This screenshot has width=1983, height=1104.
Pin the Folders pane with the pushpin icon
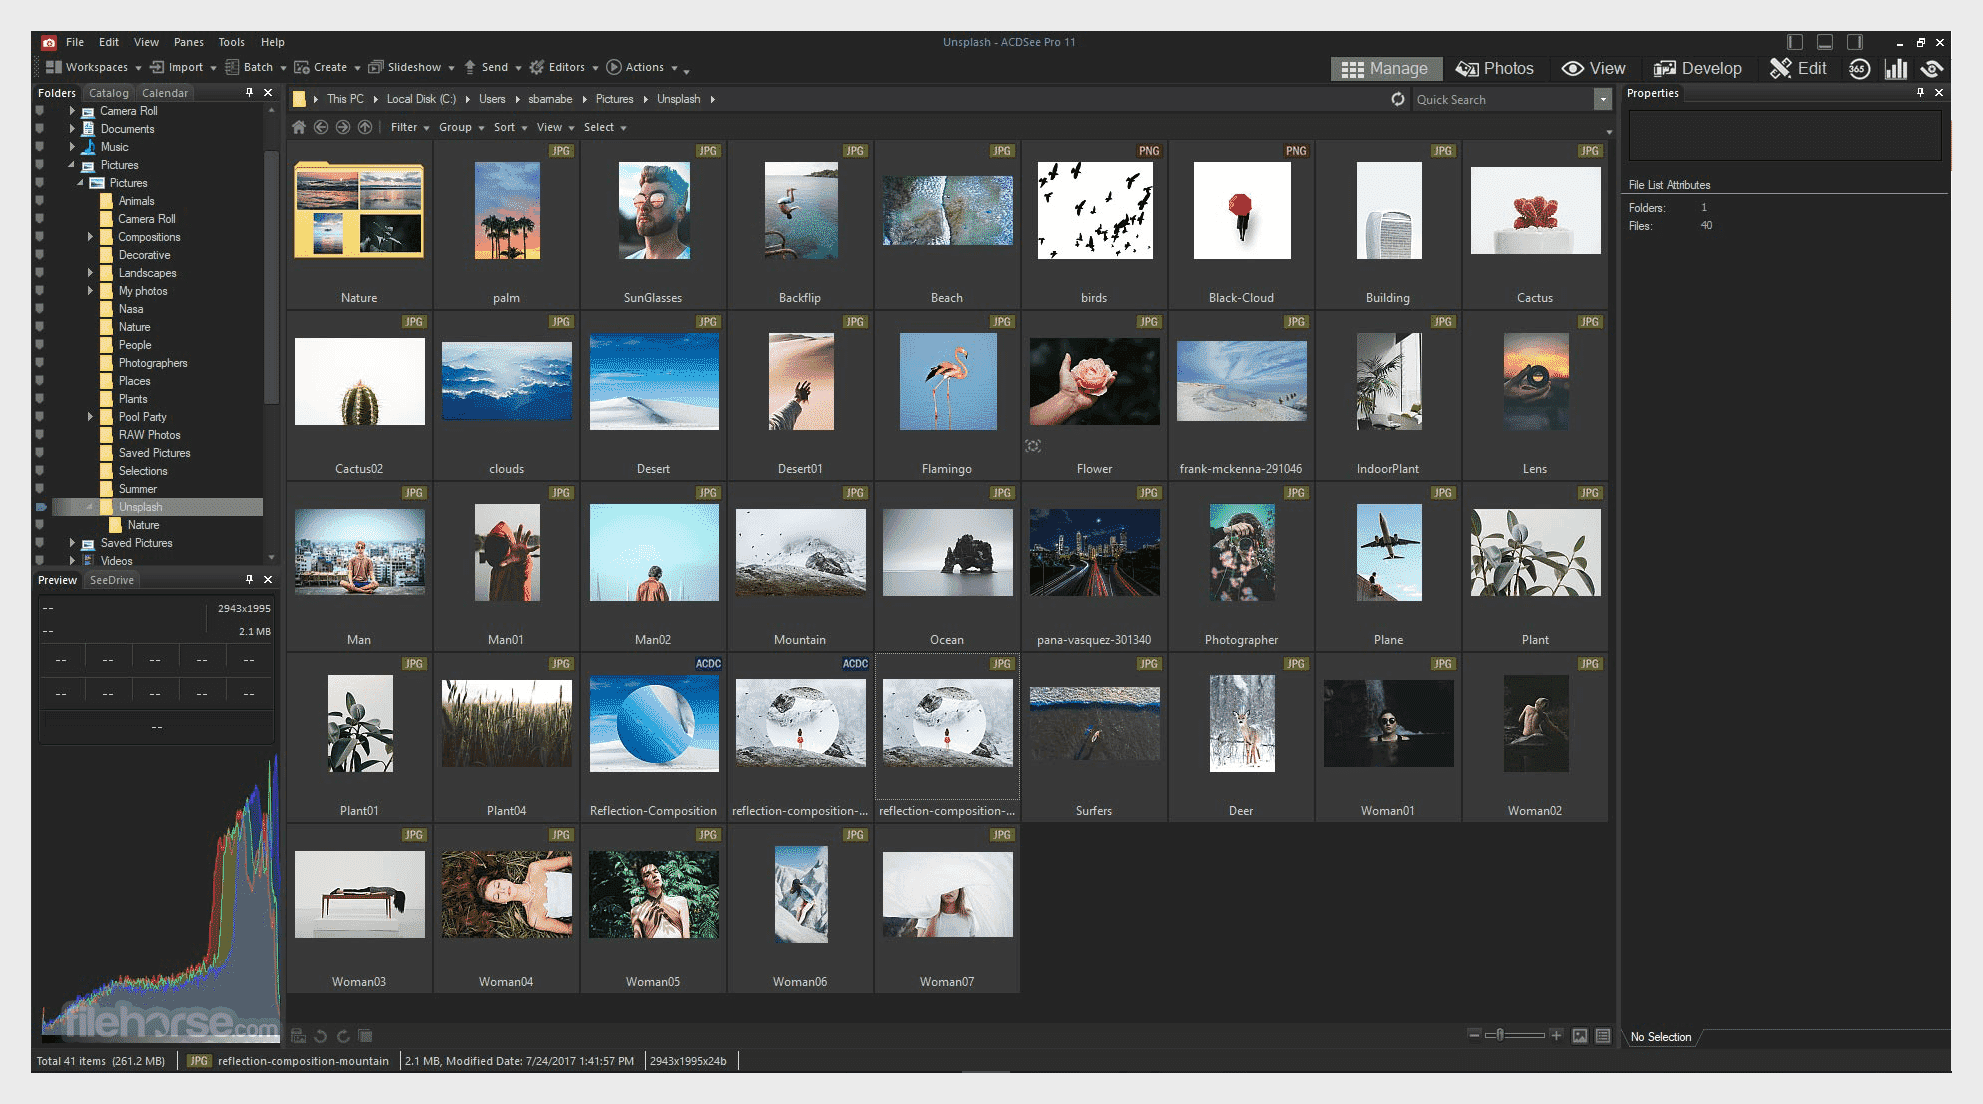point(250,92)
